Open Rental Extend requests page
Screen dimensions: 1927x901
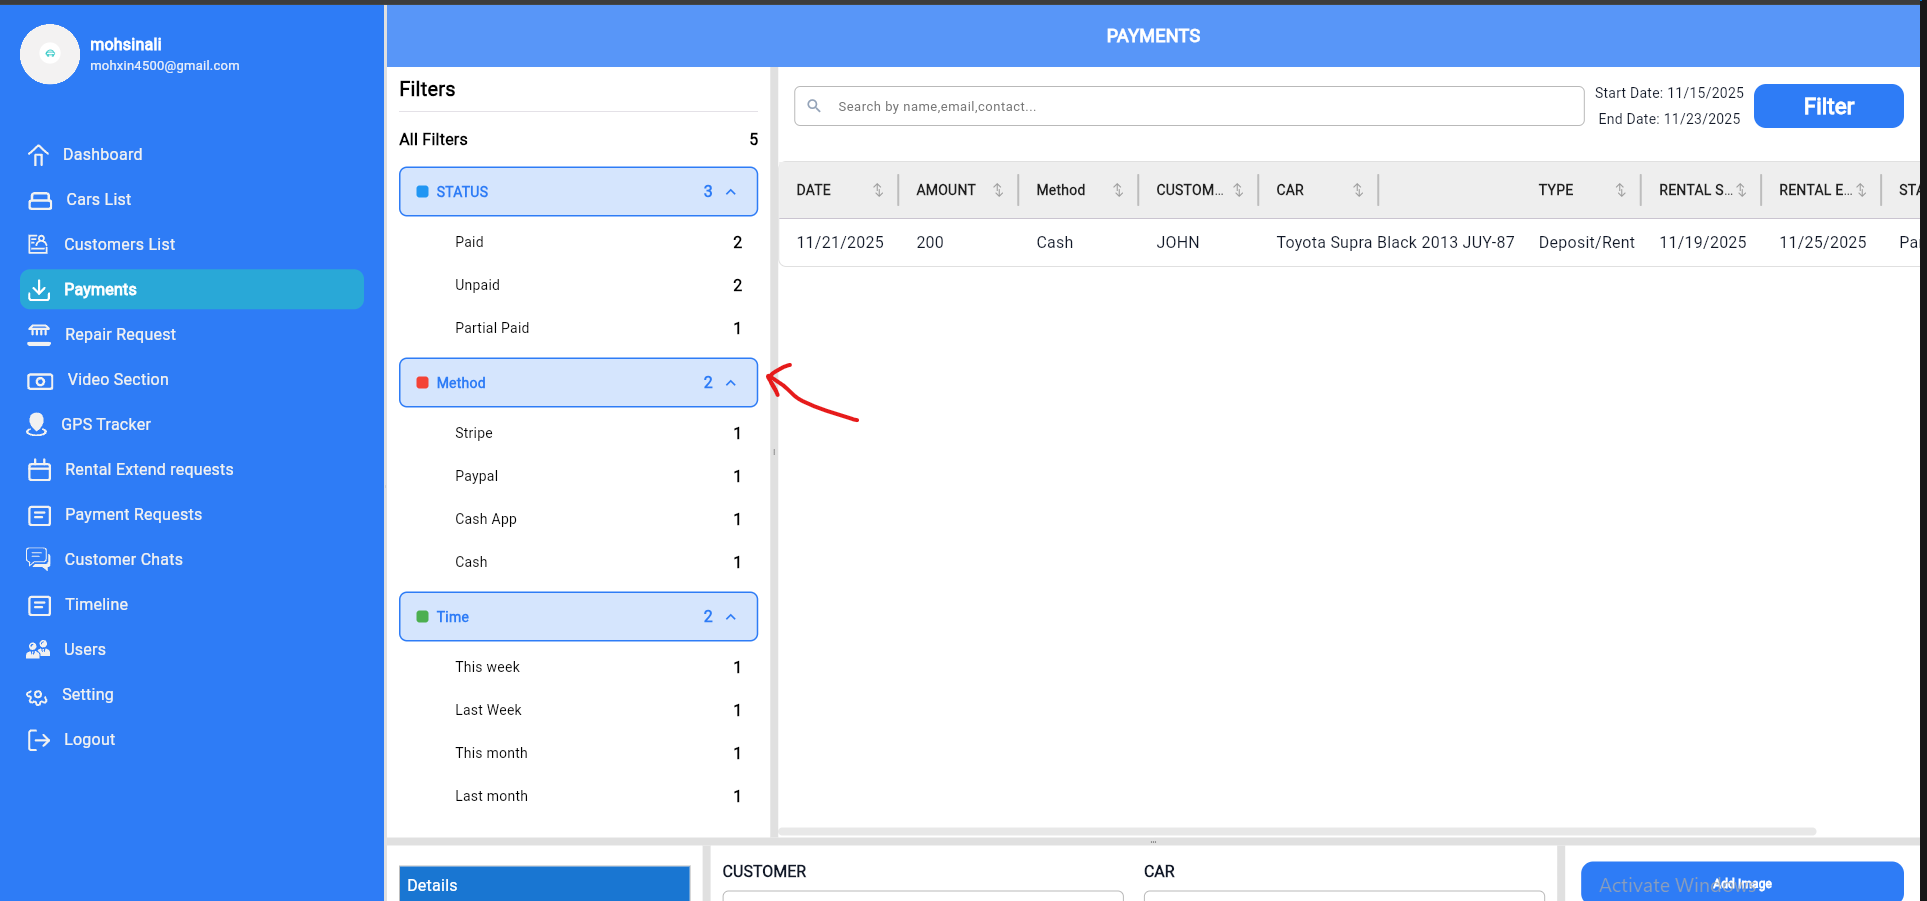(x=149, y=470)
